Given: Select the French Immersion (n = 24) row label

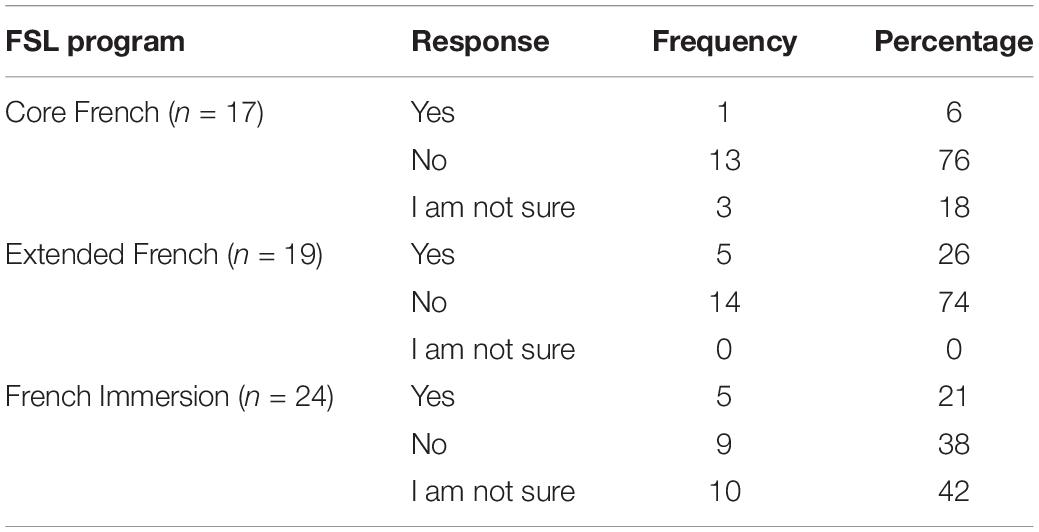Looking at the screenshot, I should pyautogui.click(x=170, y=397).
